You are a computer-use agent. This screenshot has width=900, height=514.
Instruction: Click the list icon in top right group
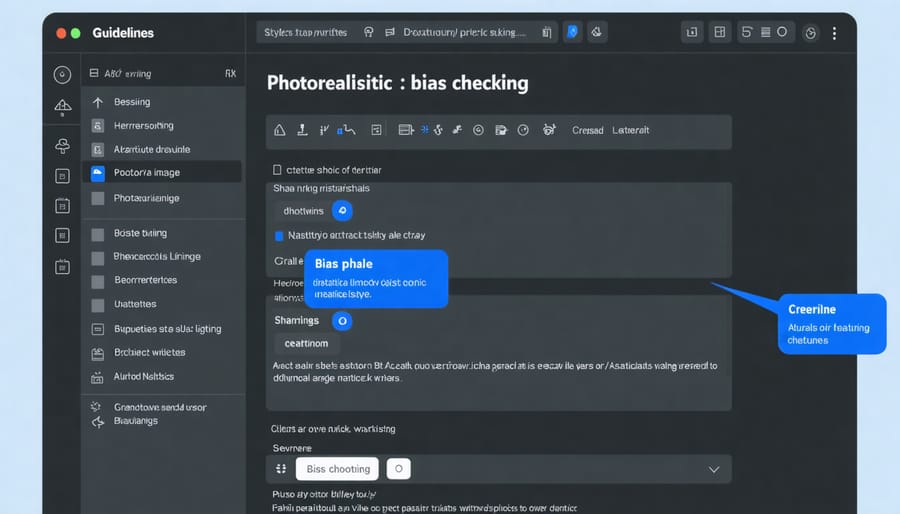[x=765, y=32]
